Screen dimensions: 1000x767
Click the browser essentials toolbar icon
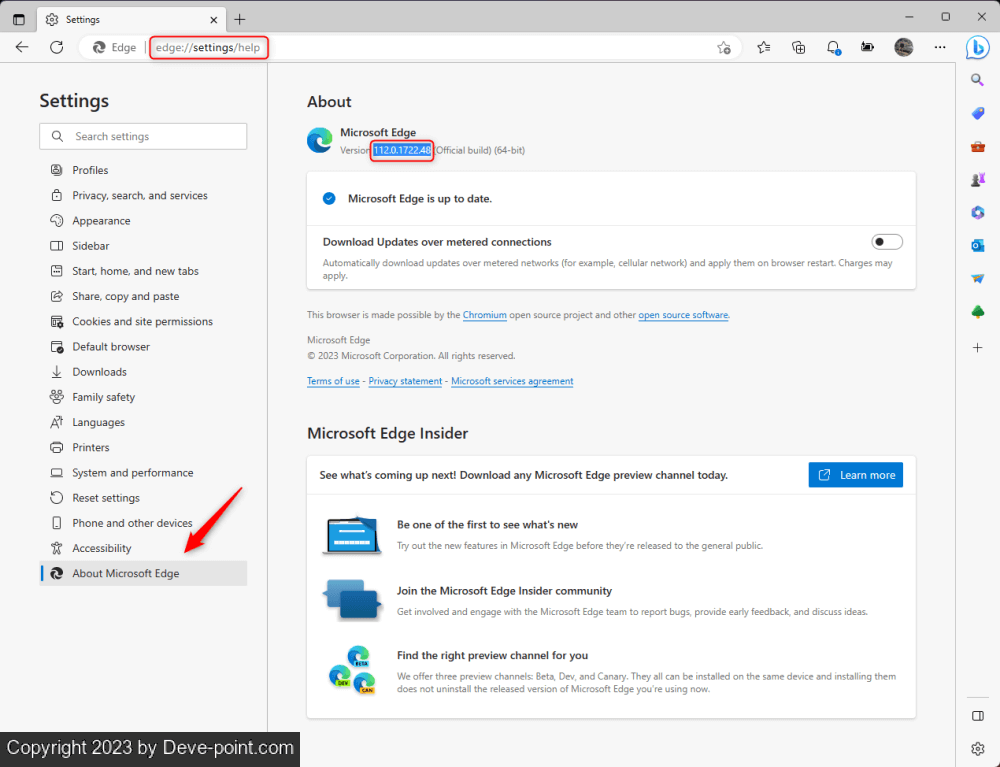pyautogui.click(x=867, y=47)
